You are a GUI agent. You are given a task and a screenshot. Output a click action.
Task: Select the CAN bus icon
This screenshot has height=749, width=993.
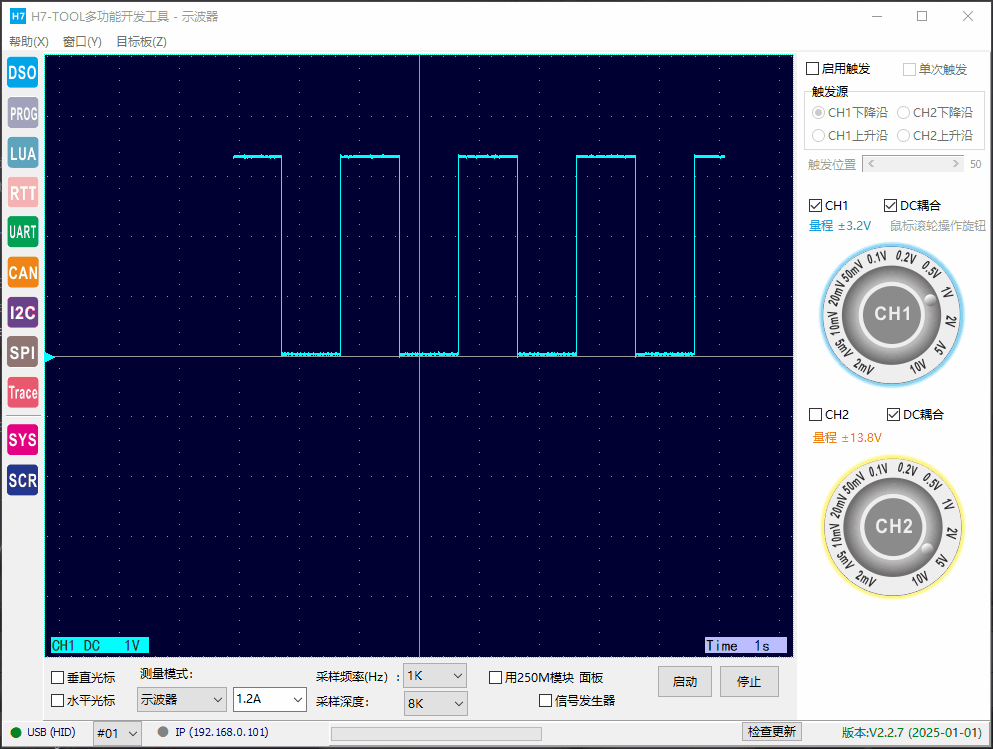coord(23,272)
